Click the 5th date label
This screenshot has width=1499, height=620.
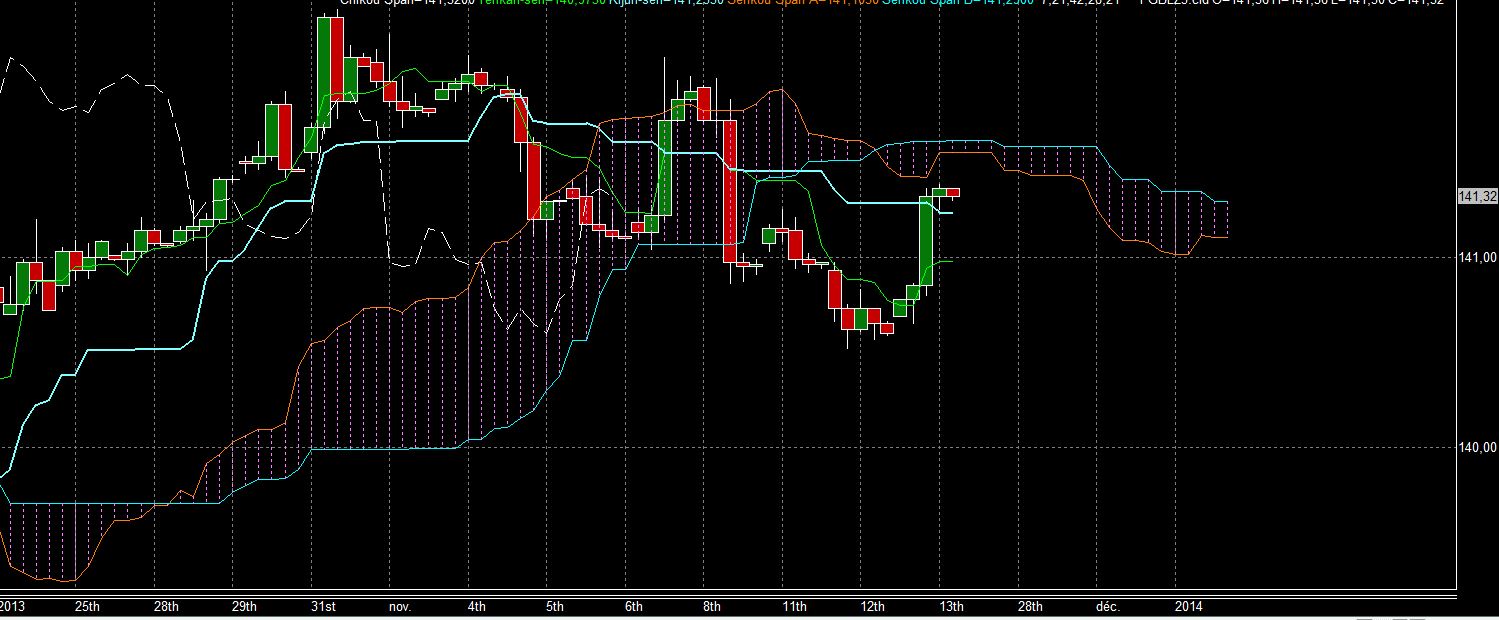pyautogui.click(x=555, y=607)
